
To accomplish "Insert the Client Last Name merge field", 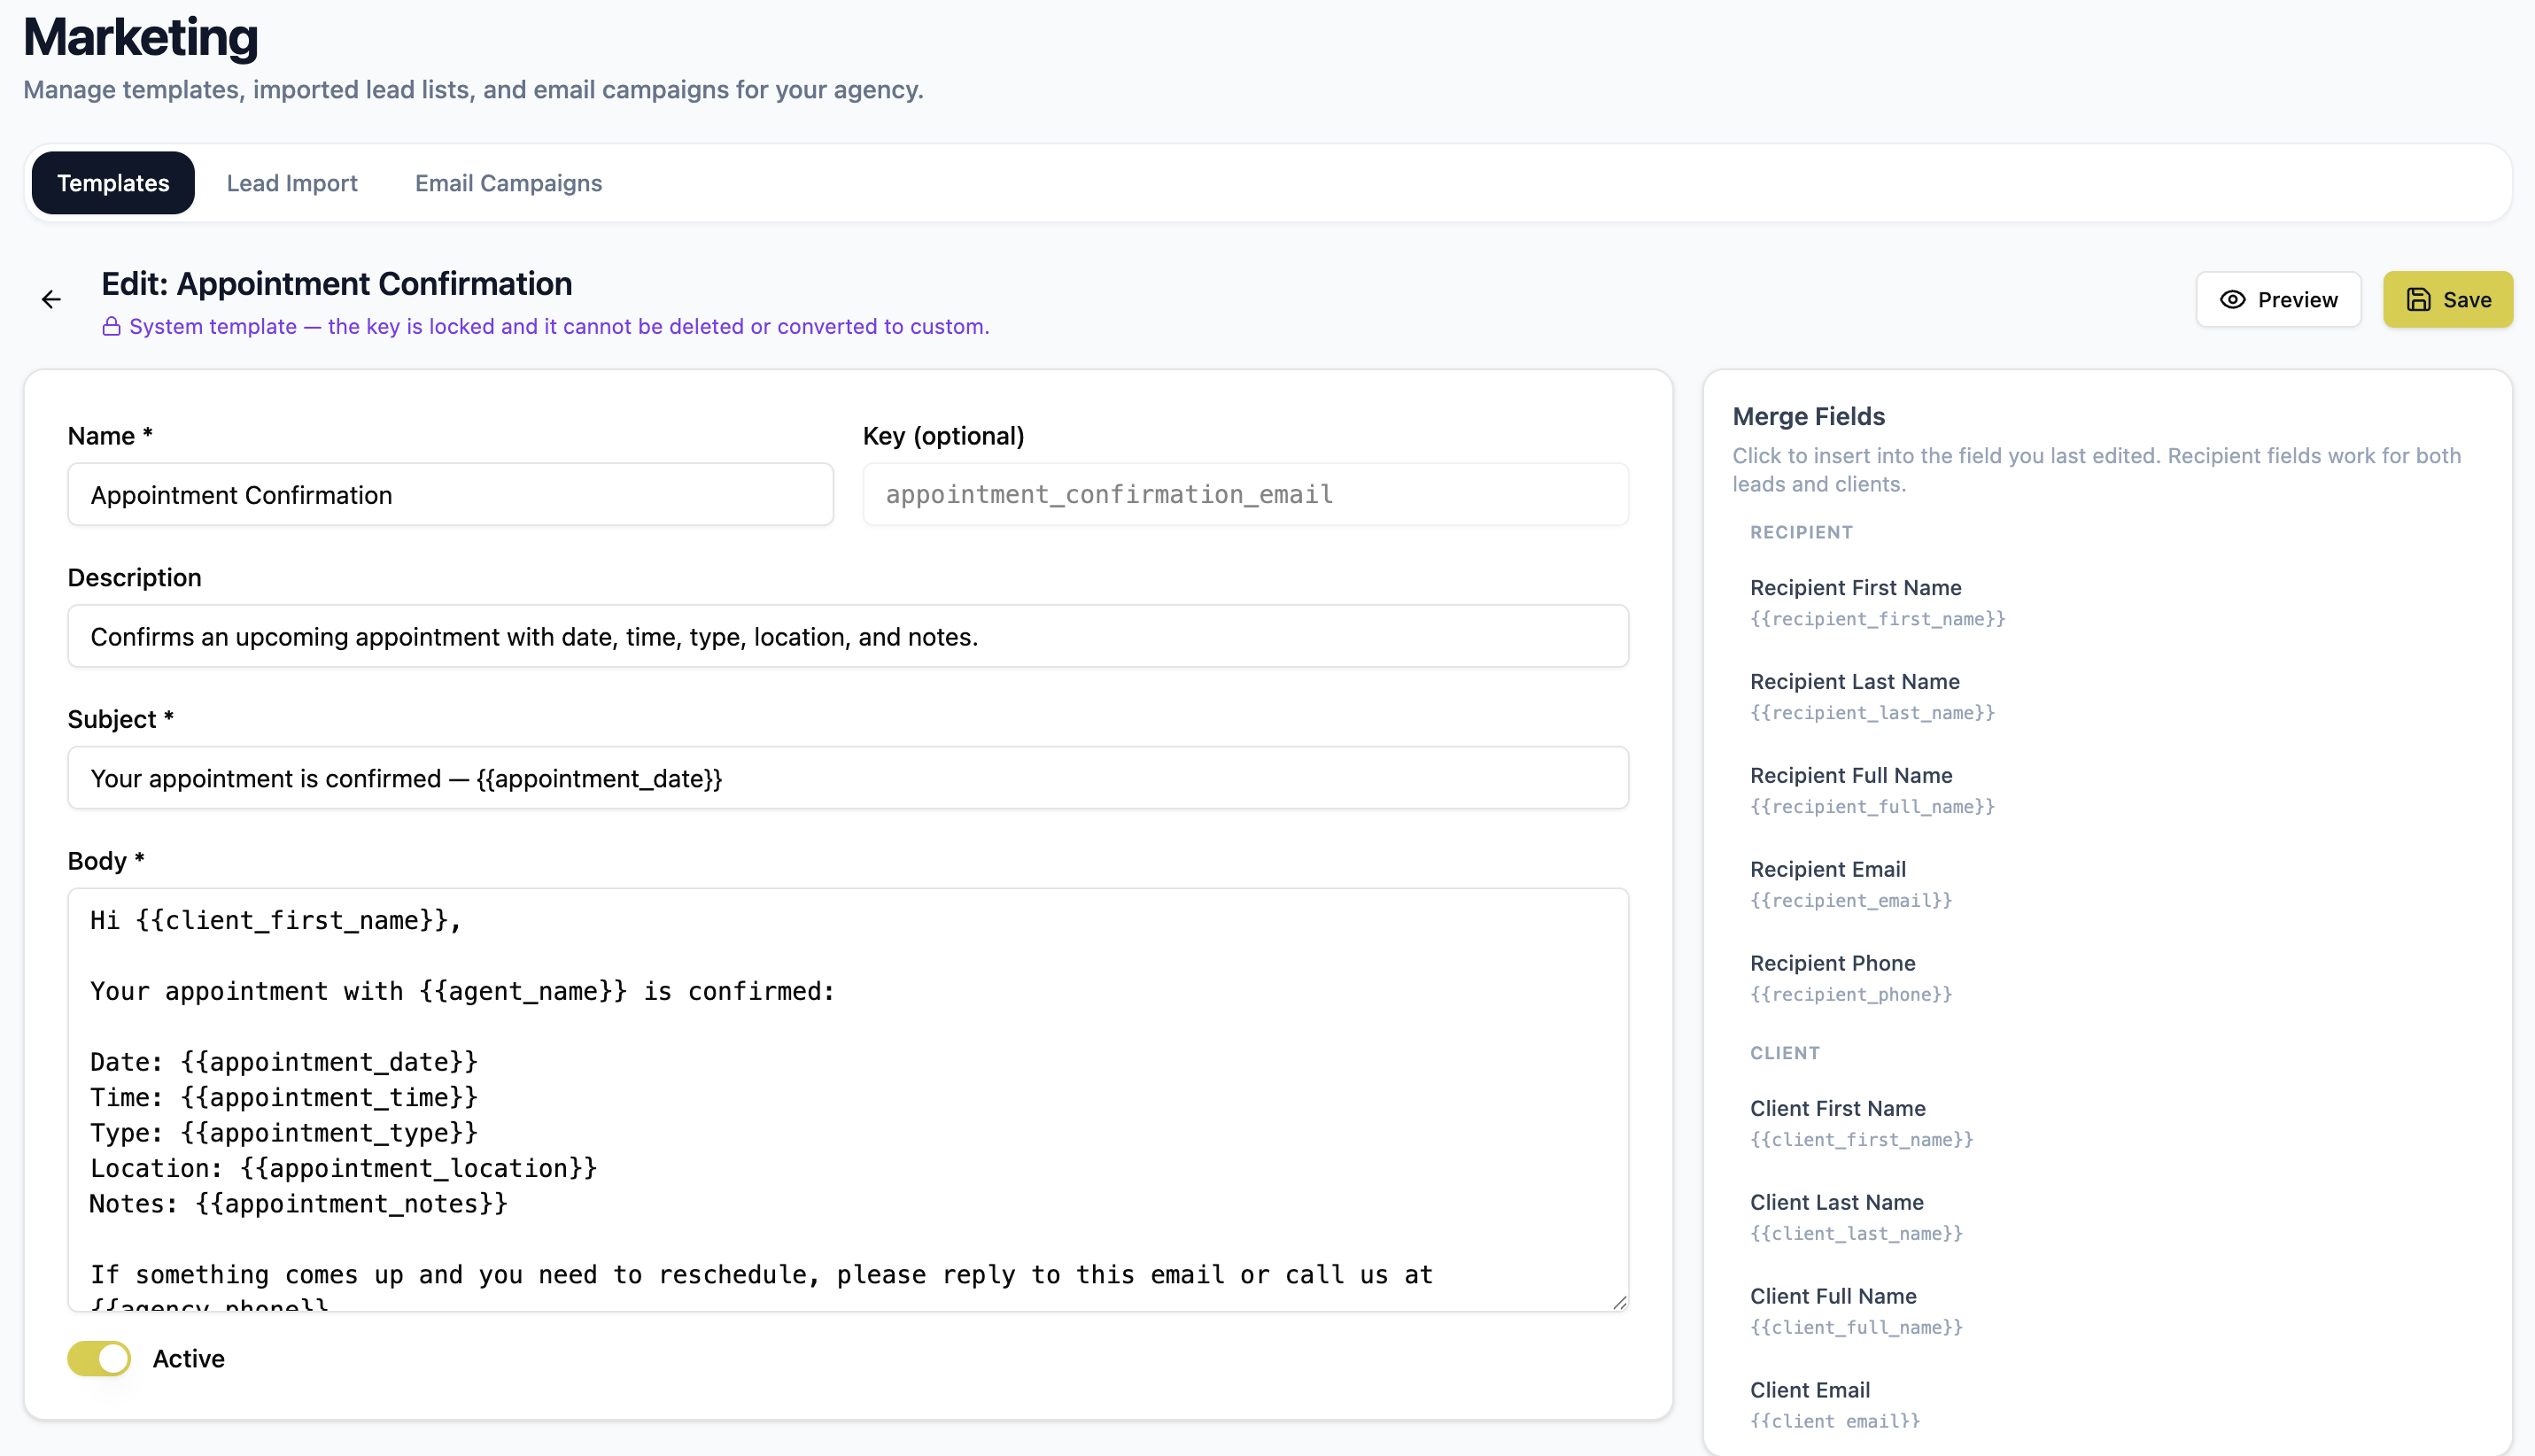I will tap(1856, 1217).
